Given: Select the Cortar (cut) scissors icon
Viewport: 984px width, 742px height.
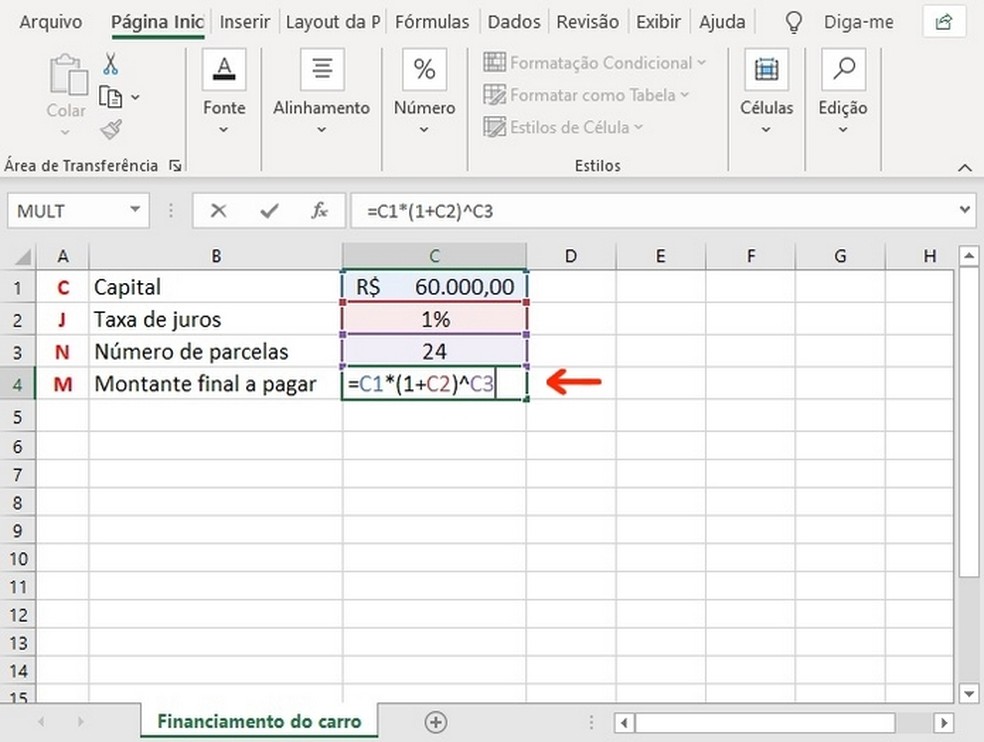Looking at the screenshot, I should (x=113, y=63).
